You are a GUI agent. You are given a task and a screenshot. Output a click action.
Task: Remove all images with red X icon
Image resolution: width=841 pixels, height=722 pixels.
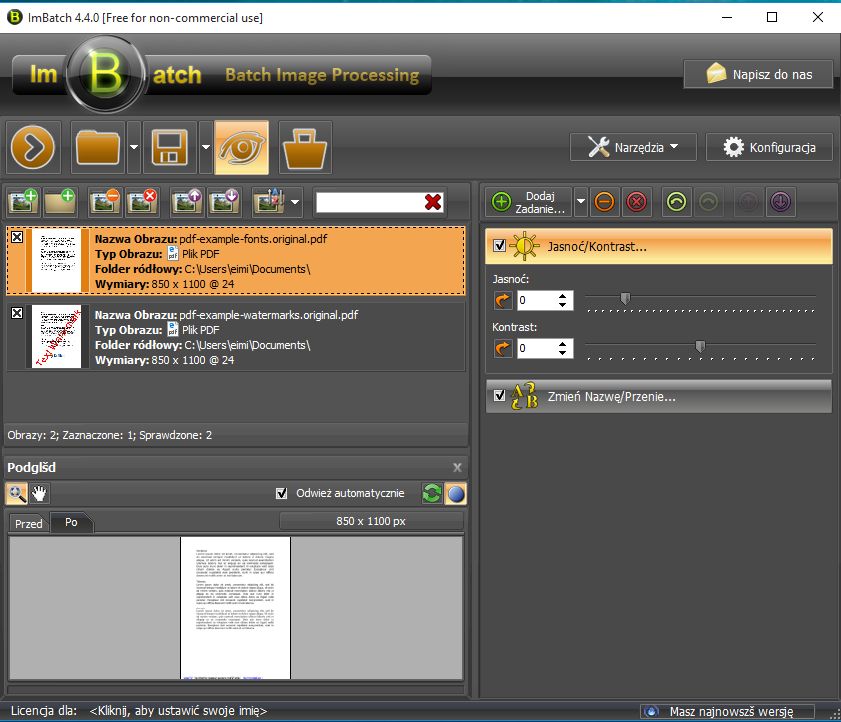coord(142,202)
